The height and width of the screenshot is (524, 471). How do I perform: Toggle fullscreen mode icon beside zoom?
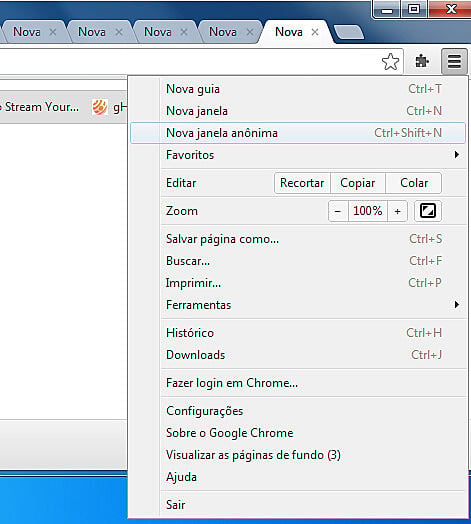click(428, 211)
